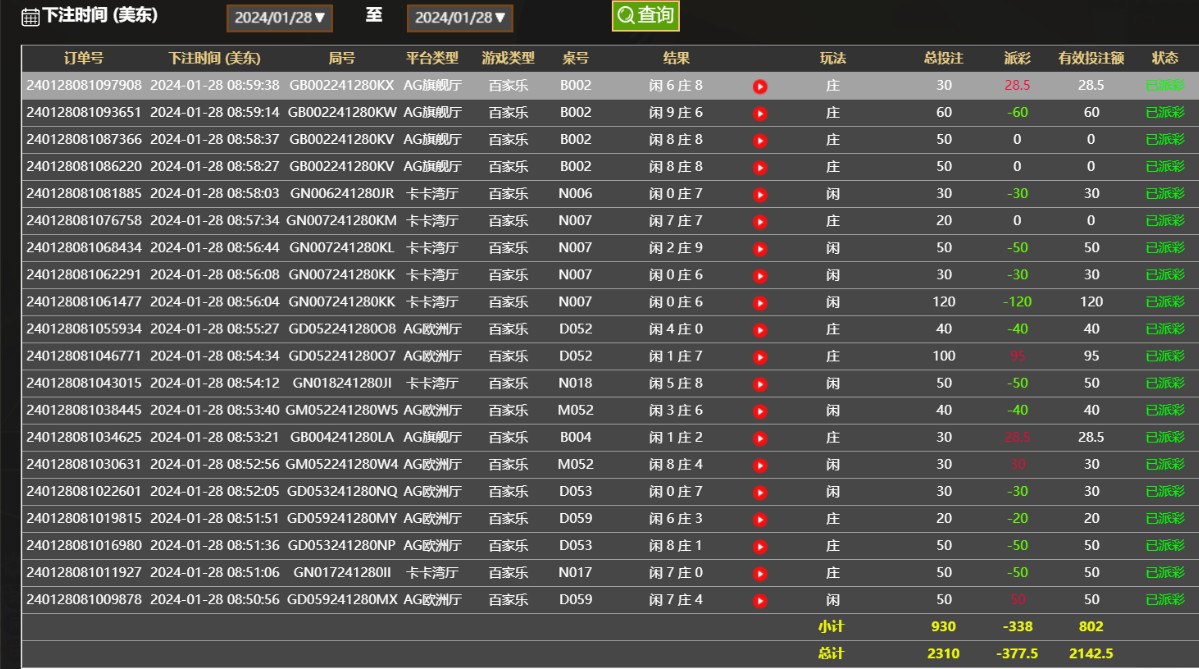The height and width of the screenshot is (669, 1199).
Task: Click 已派彩 status of order 240128081087366
Action: coord(1164,140)
